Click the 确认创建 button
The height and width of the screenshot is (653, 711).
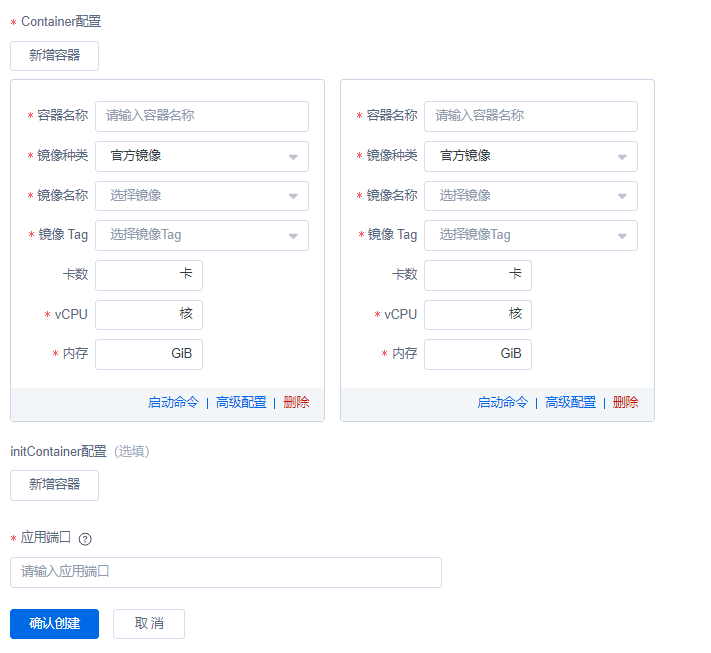pos(54,624)
